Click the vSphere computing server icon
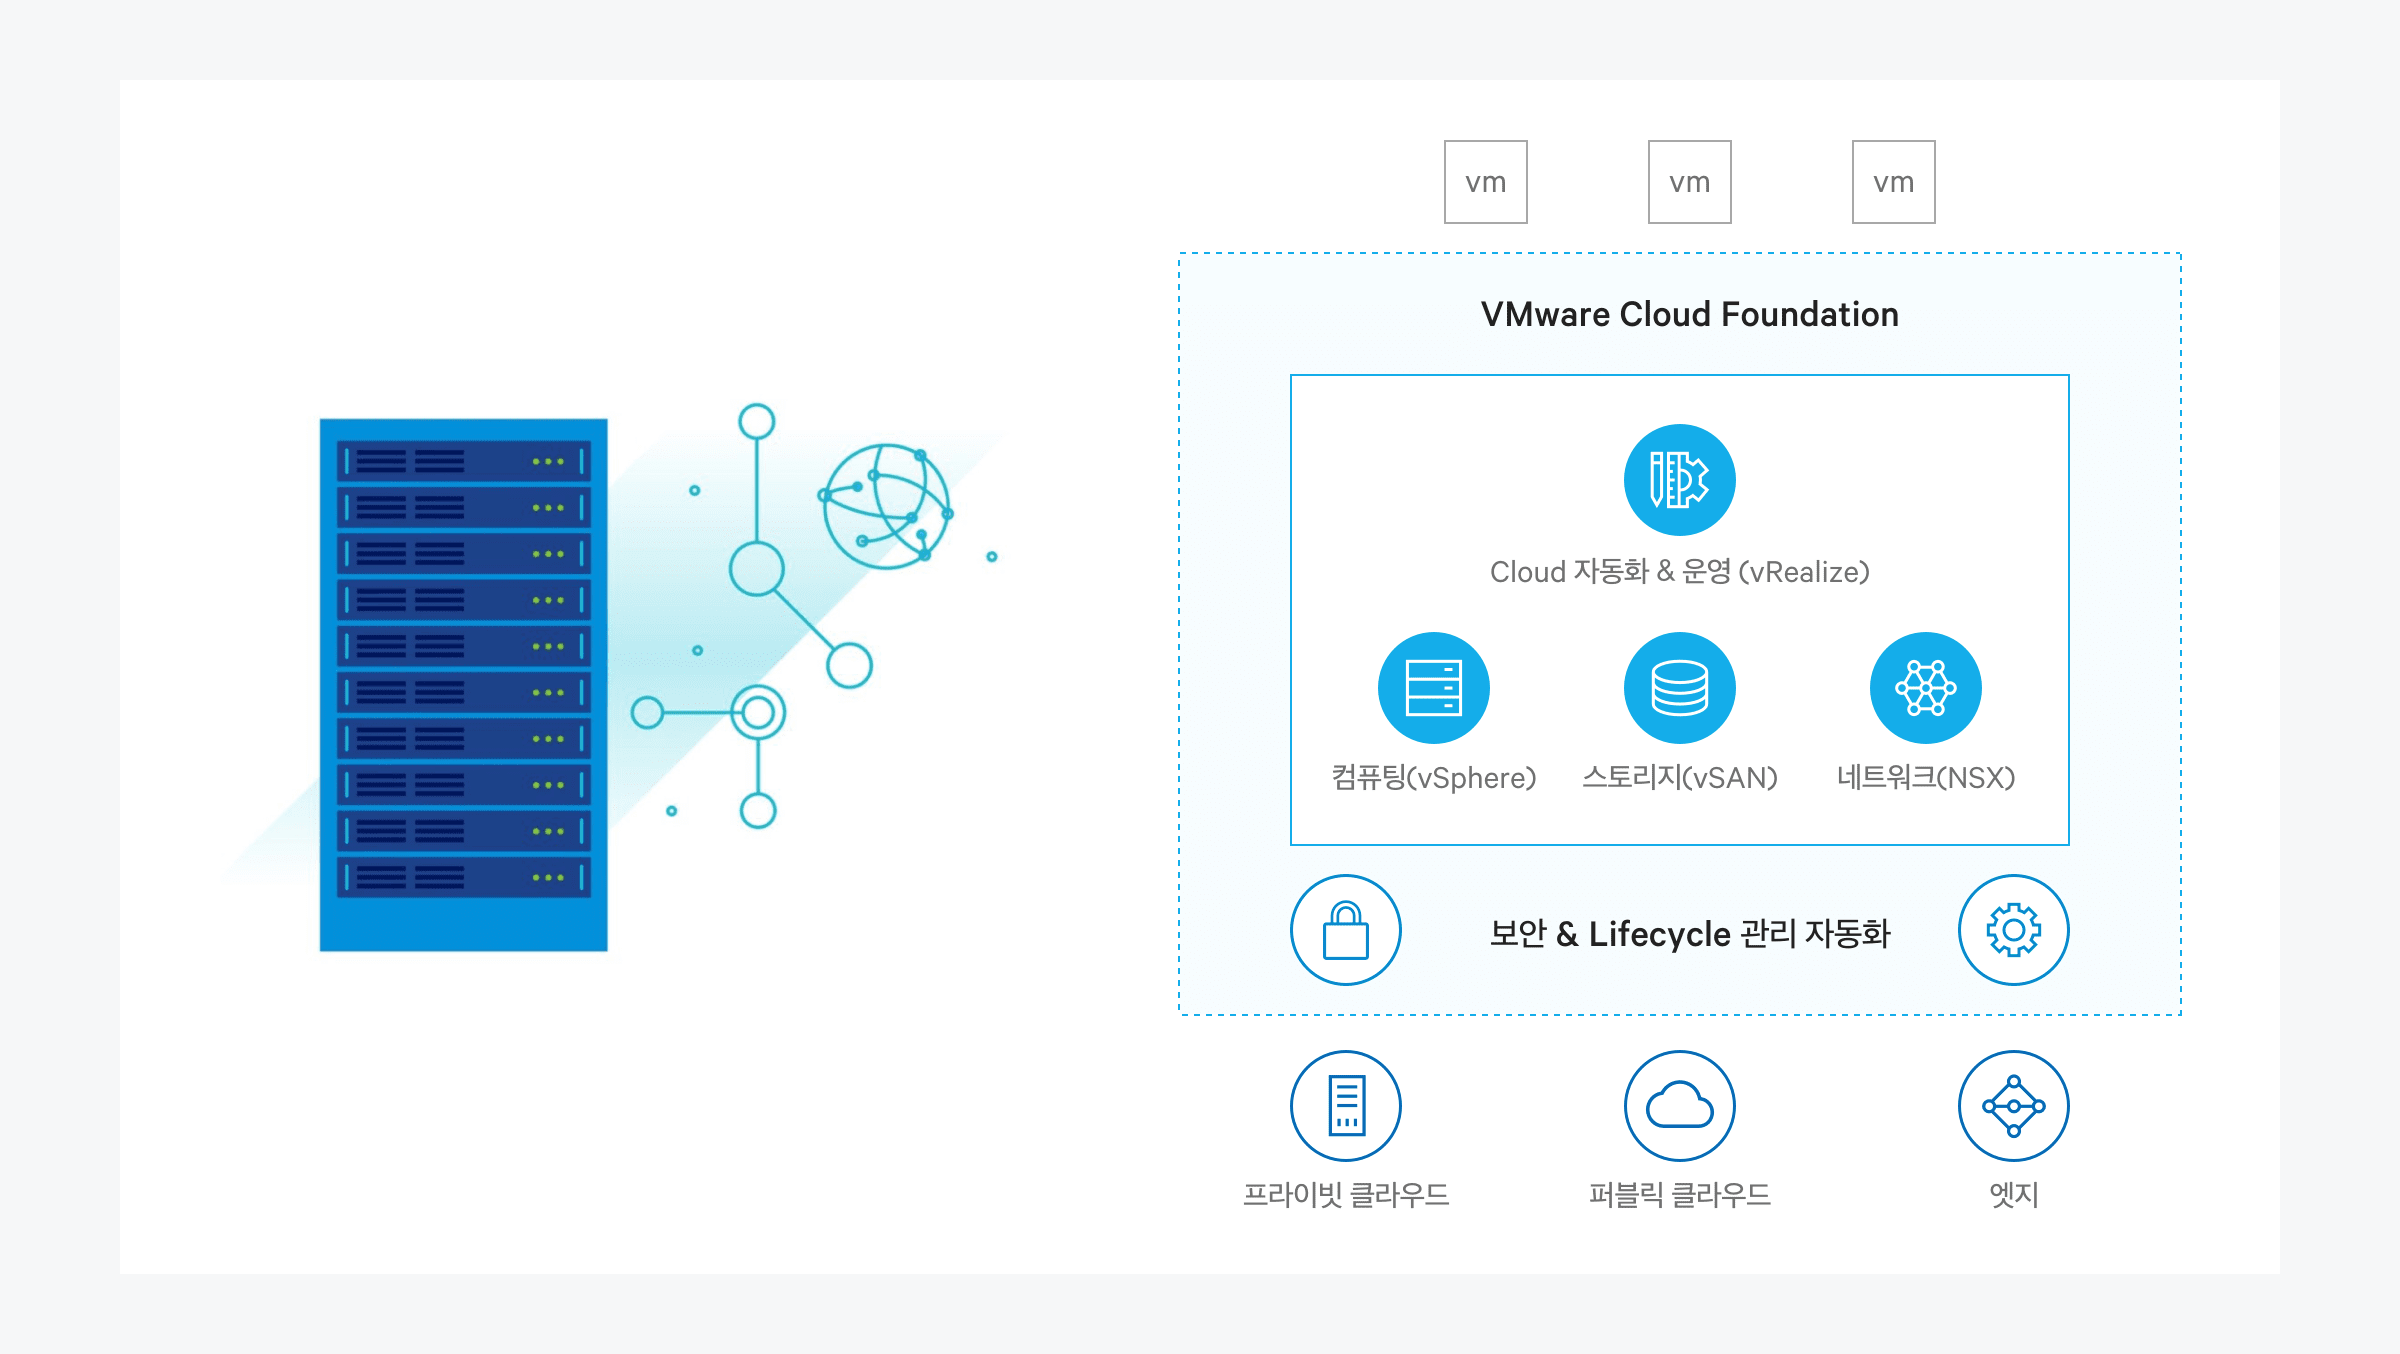 1433,688
